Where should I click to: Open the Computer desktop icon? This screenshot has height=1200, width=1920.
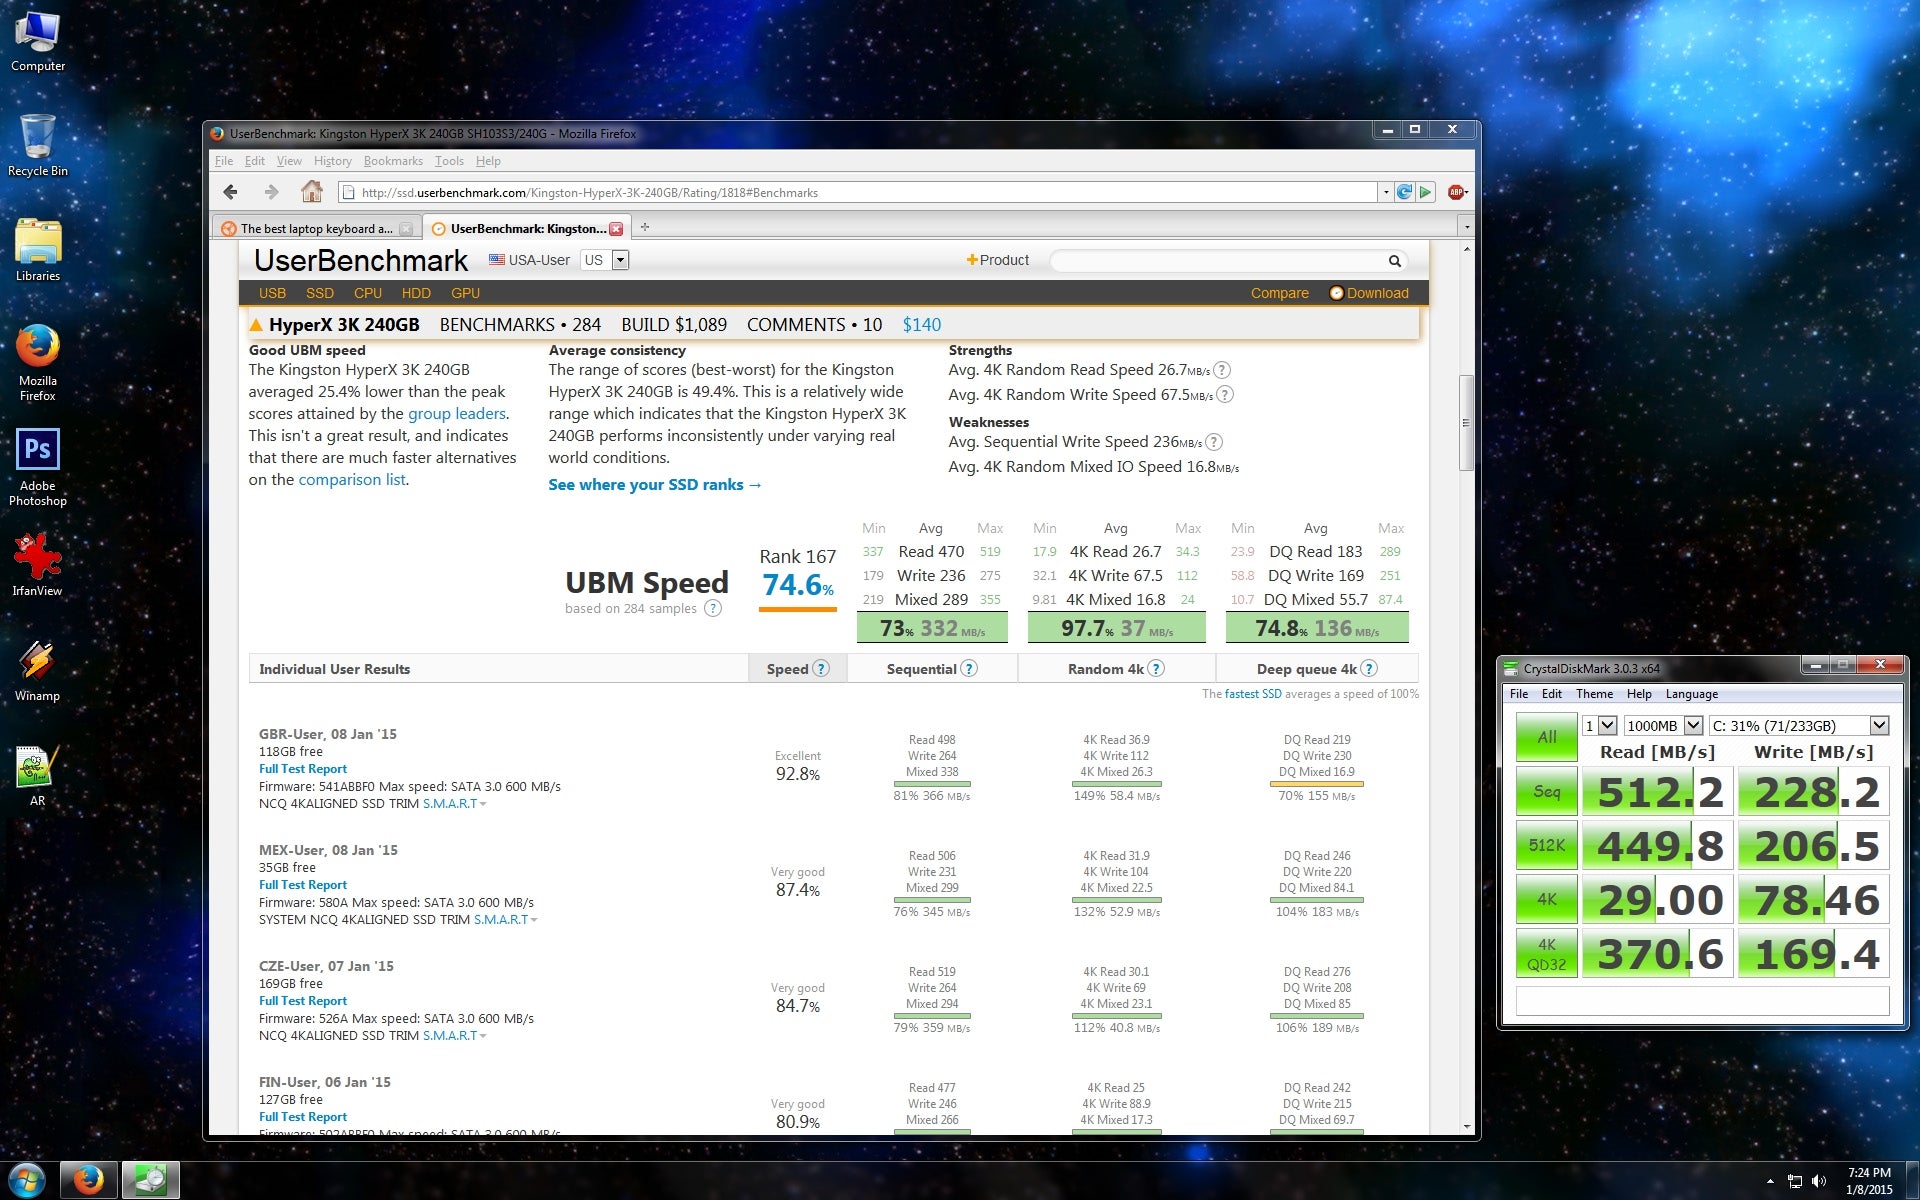coord(38,41)
